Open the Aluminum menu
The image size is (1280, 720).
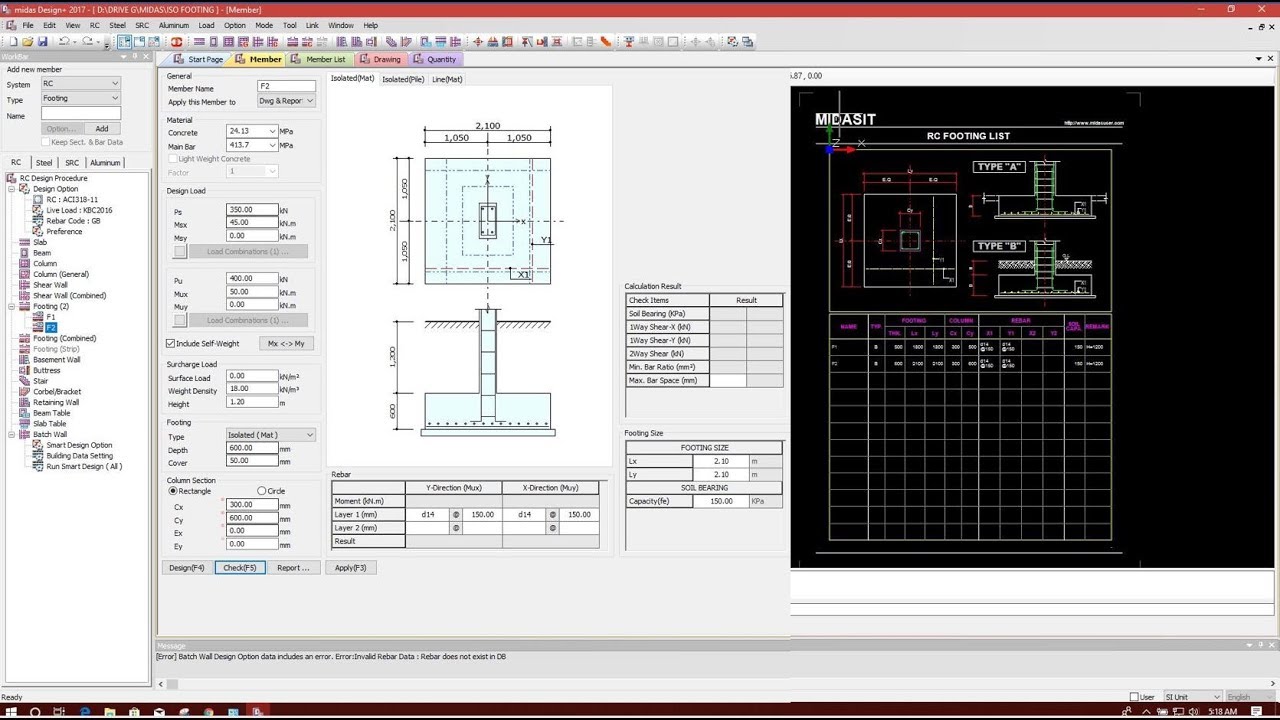tap(174, 25)
